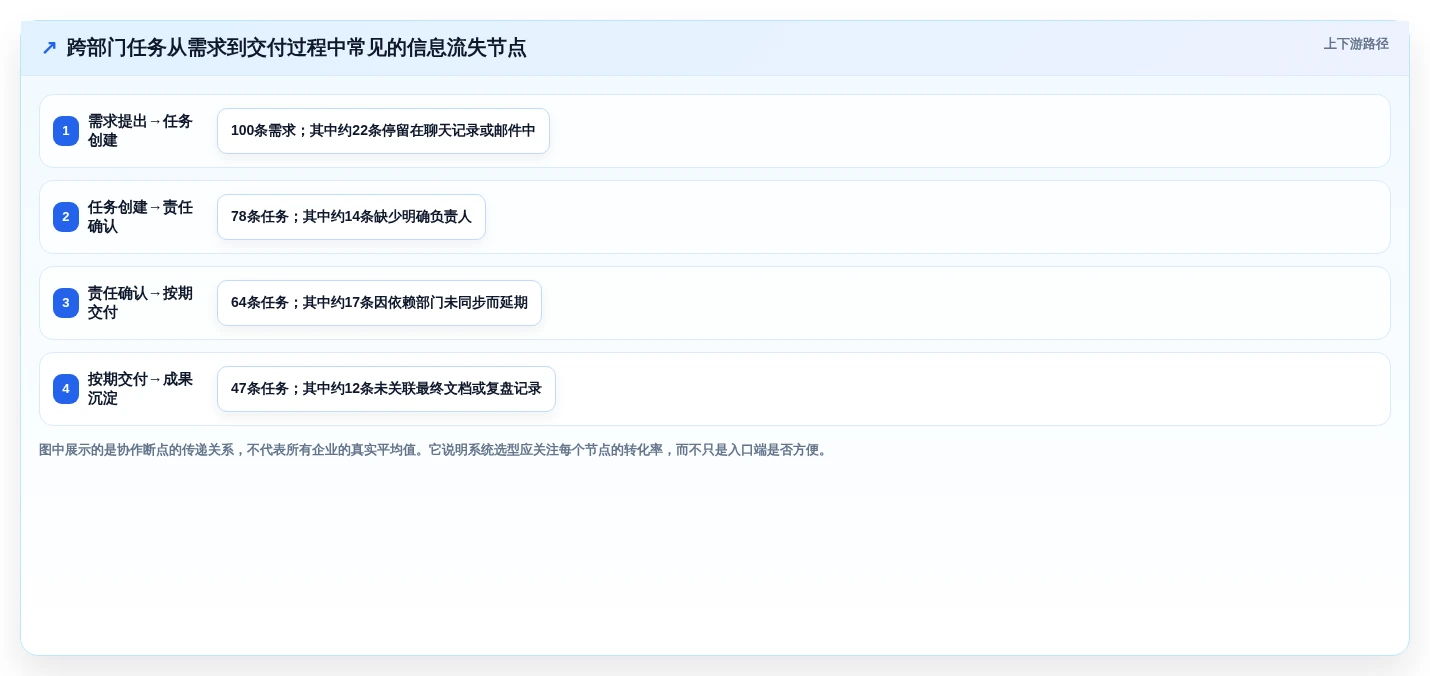Click the 需求提出→任务创建 label
The width and height of the screenshot is (1430, 676).
[140, 131]
